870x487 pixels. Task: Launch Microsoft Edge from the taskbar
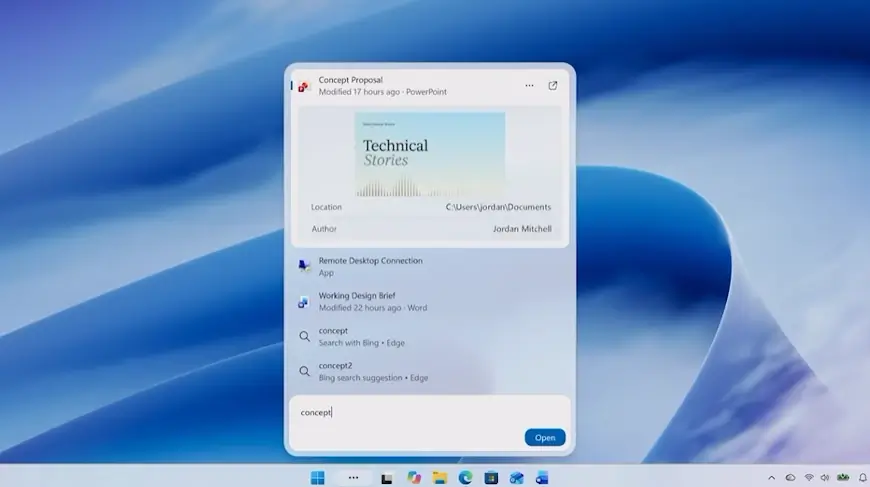tap(466, 478)
